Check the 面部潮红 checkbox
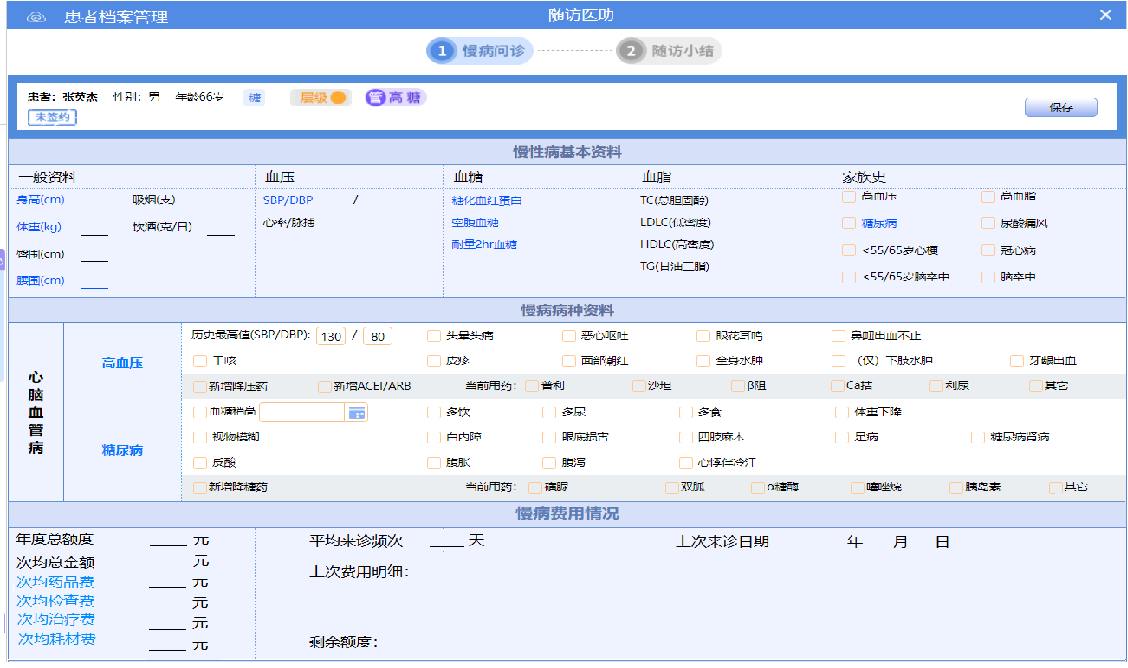1128x668 pixels. [568, 361]
